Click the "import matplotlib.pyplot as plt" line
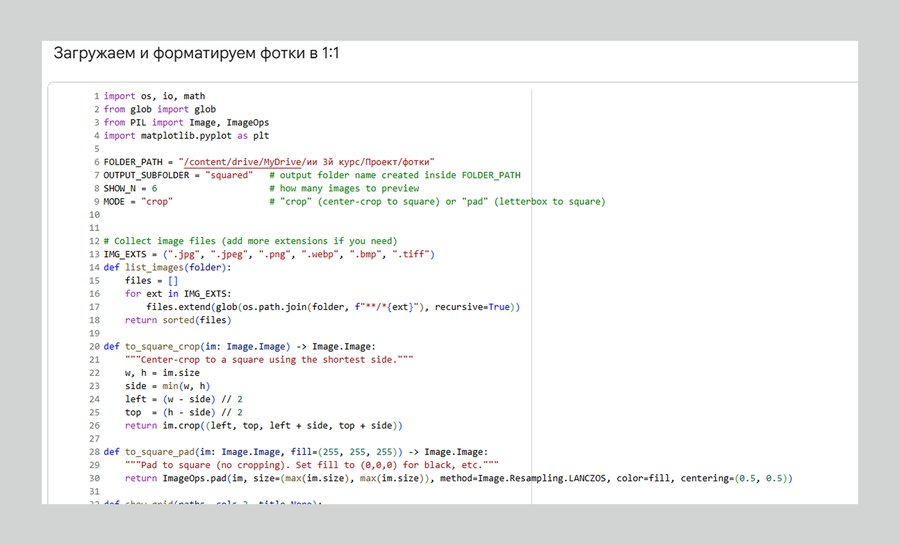 click(186, 136)
